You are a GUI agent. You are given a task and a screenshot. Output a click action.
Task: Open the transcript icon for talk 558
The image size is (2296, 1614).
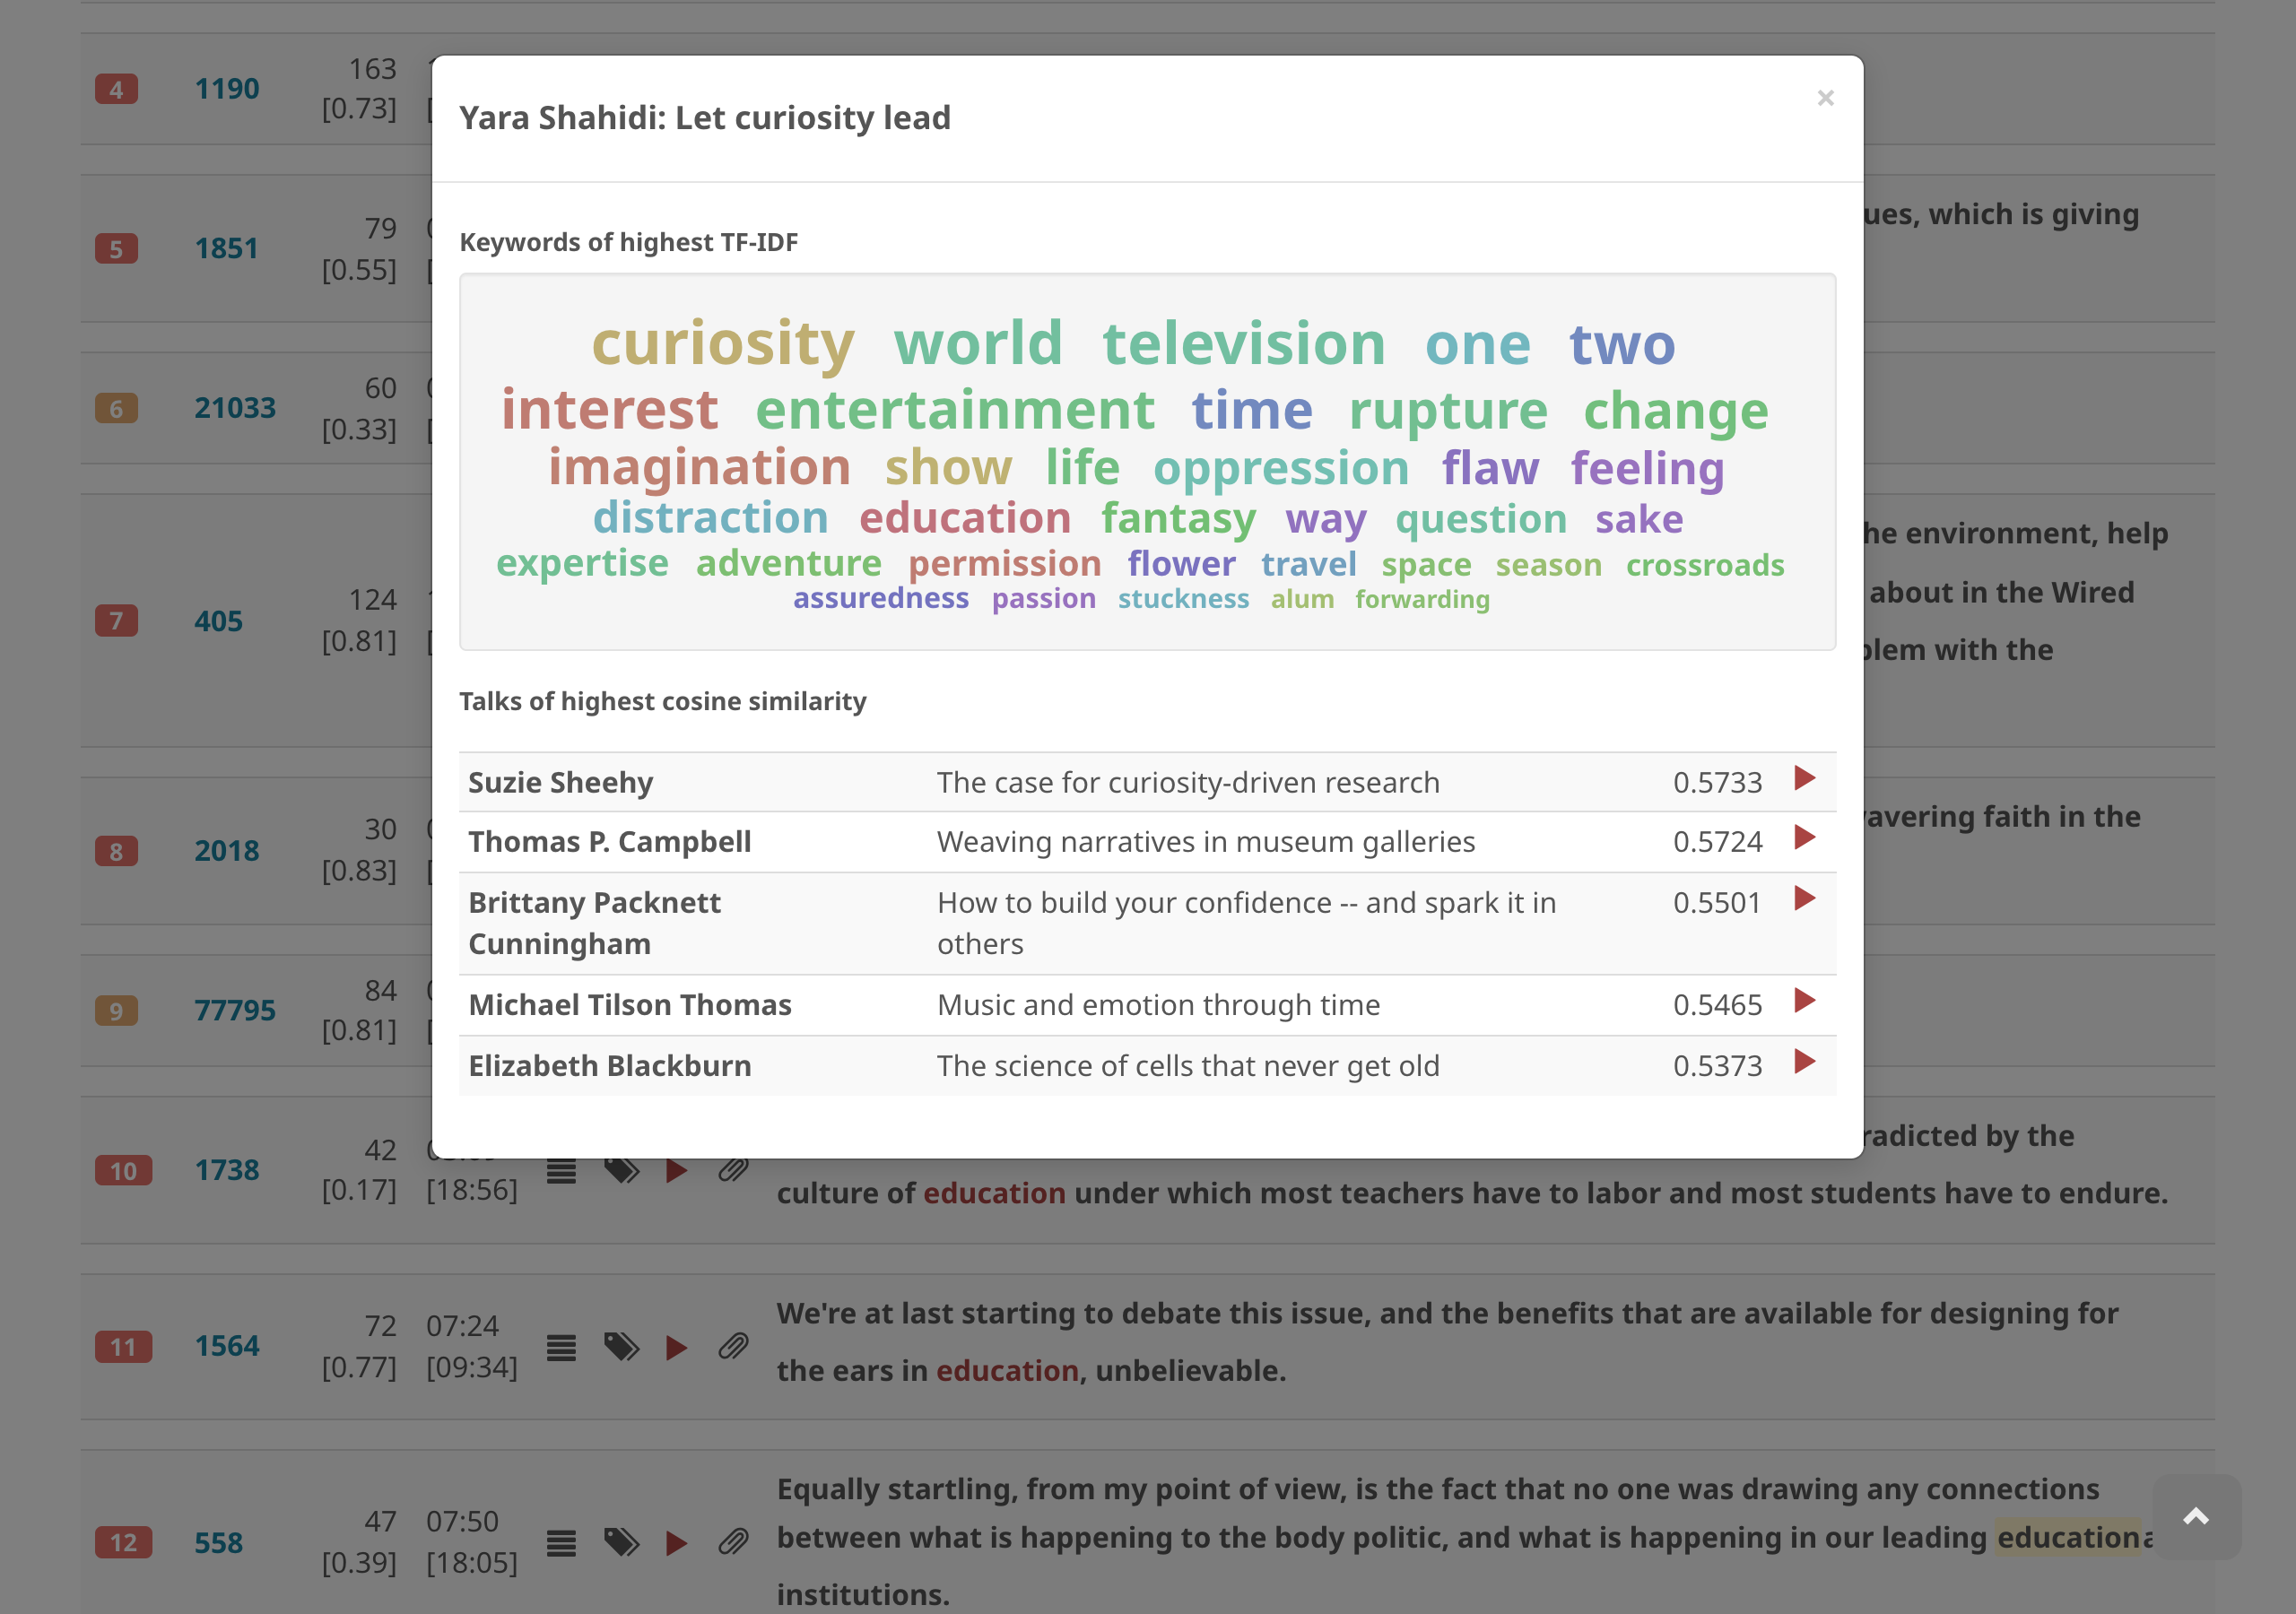pyautogui.click(x=561, y=1543)
